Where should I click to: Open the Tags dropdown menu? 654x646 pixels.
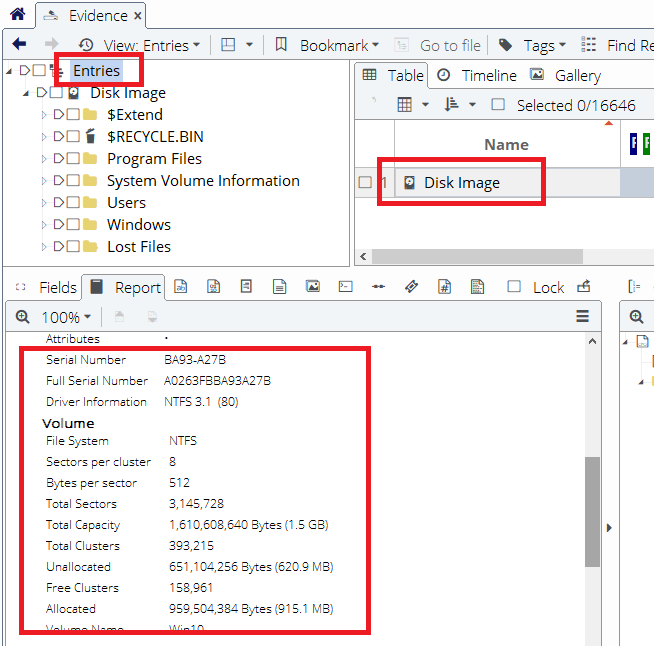point(533,45)
